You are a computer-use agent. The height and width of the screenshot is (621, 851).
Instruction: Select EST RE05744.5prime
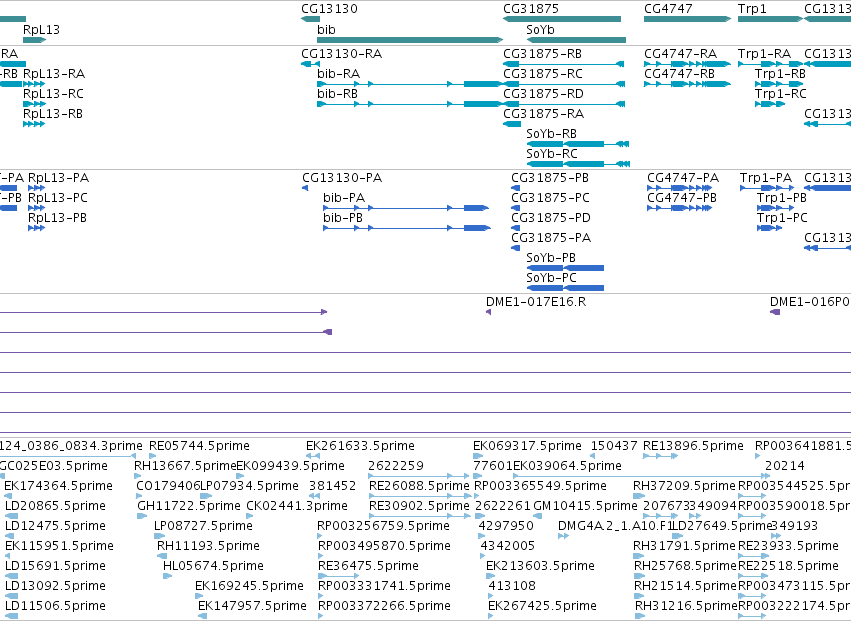click(x=199, y=446)
